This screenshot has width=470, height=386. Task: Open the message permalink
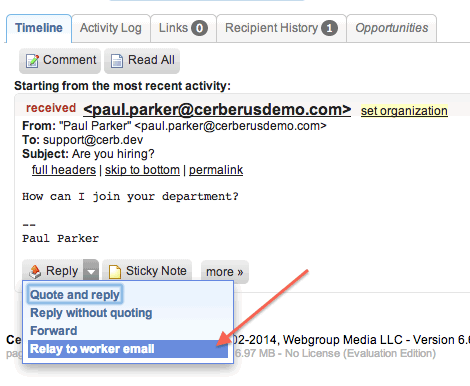tap(216, 170)
